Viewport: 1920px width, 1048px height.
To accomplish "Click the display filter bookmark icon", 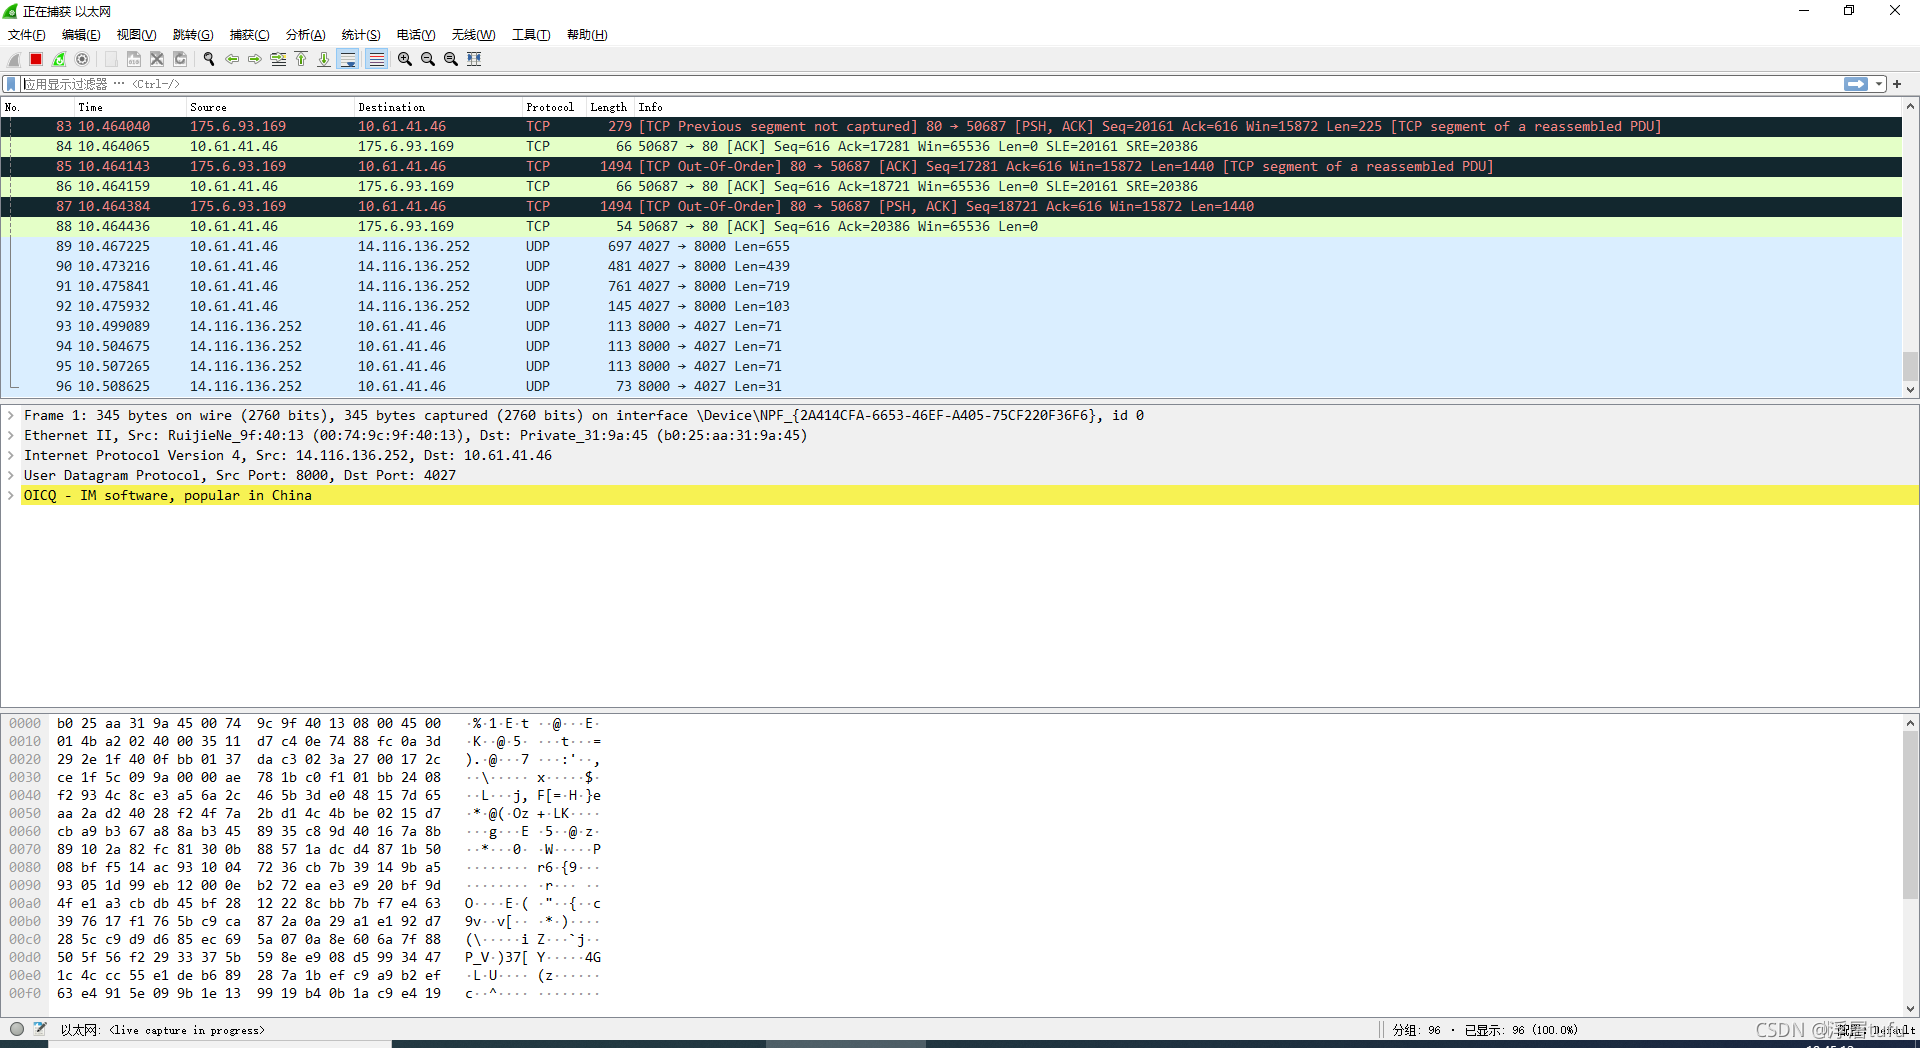I will point(11,84).
